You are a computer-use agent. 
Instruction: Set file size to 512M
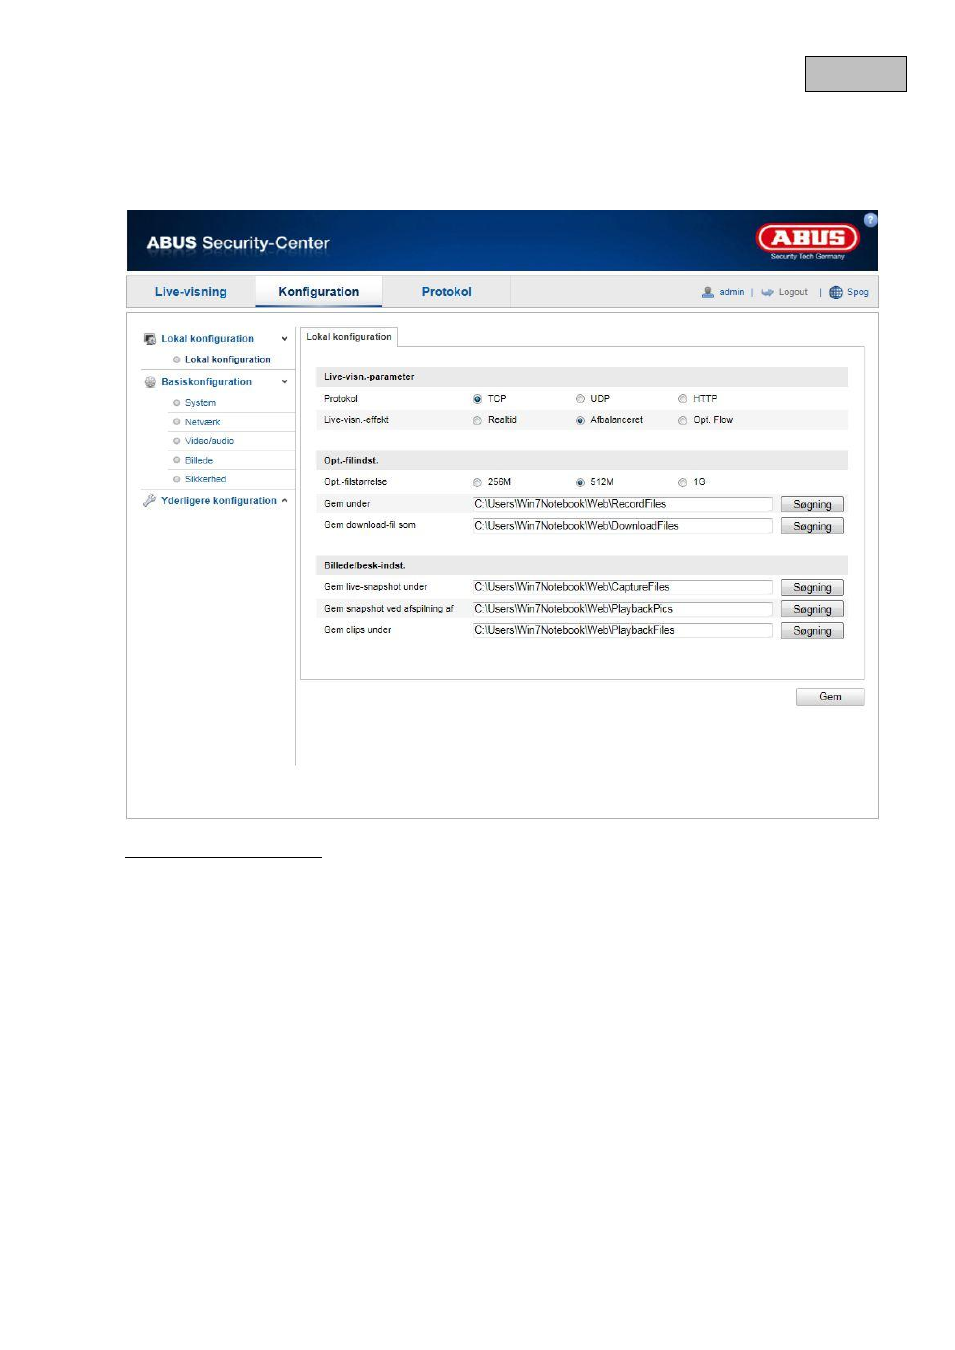pos(580,483)
